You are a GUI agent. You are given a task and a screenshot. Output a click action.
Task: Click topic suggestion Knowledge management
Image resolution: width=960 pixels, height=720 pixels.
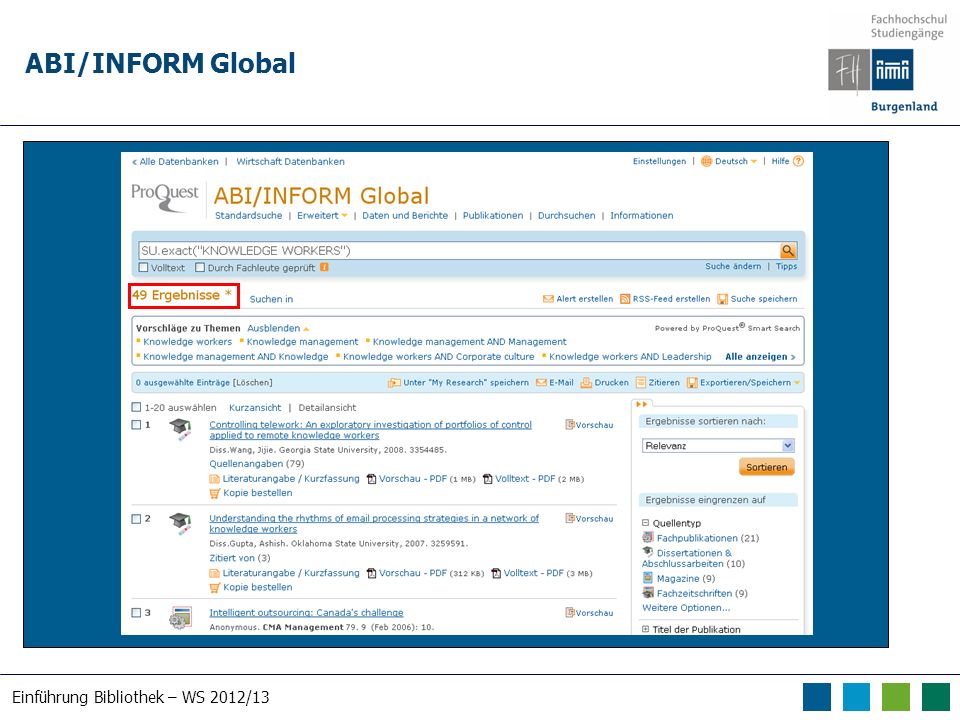click(x=302, y=342)
